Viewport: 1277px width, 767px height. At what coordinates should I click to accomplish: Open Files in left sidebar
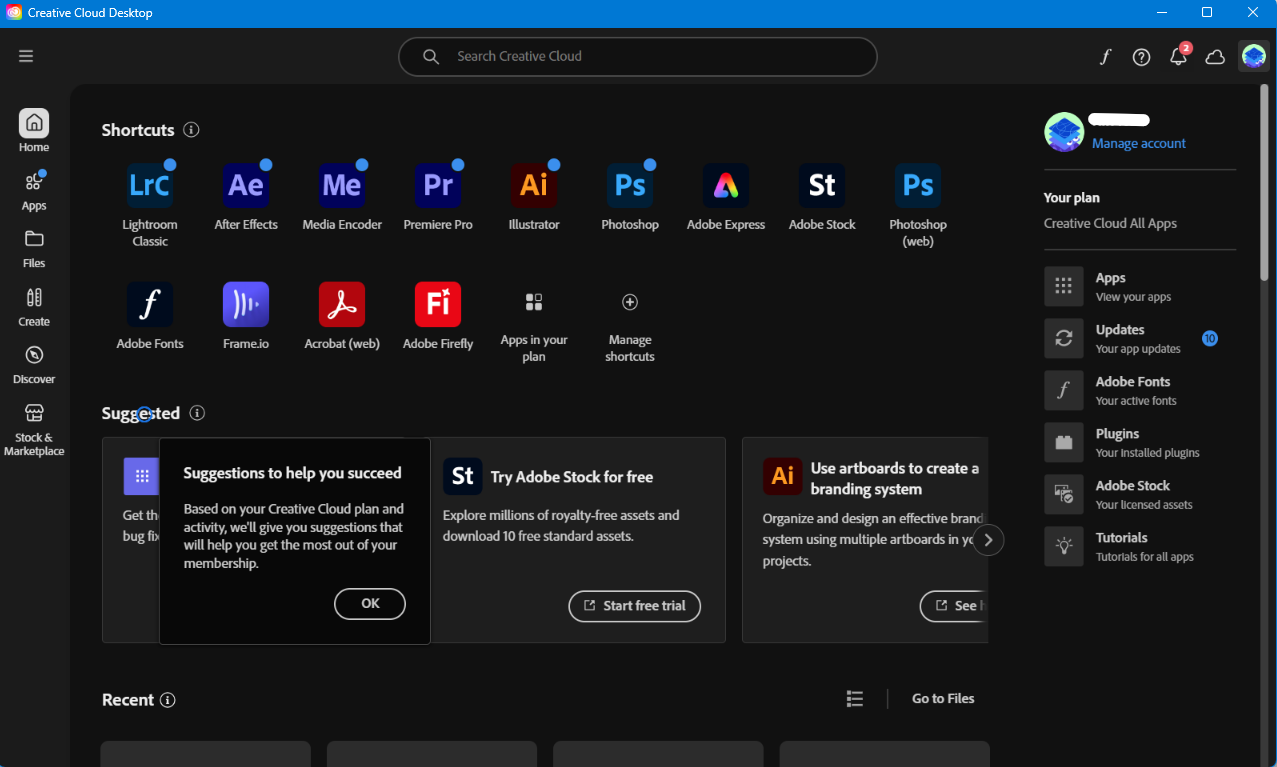pyautogui.click(x=34, y=248)
